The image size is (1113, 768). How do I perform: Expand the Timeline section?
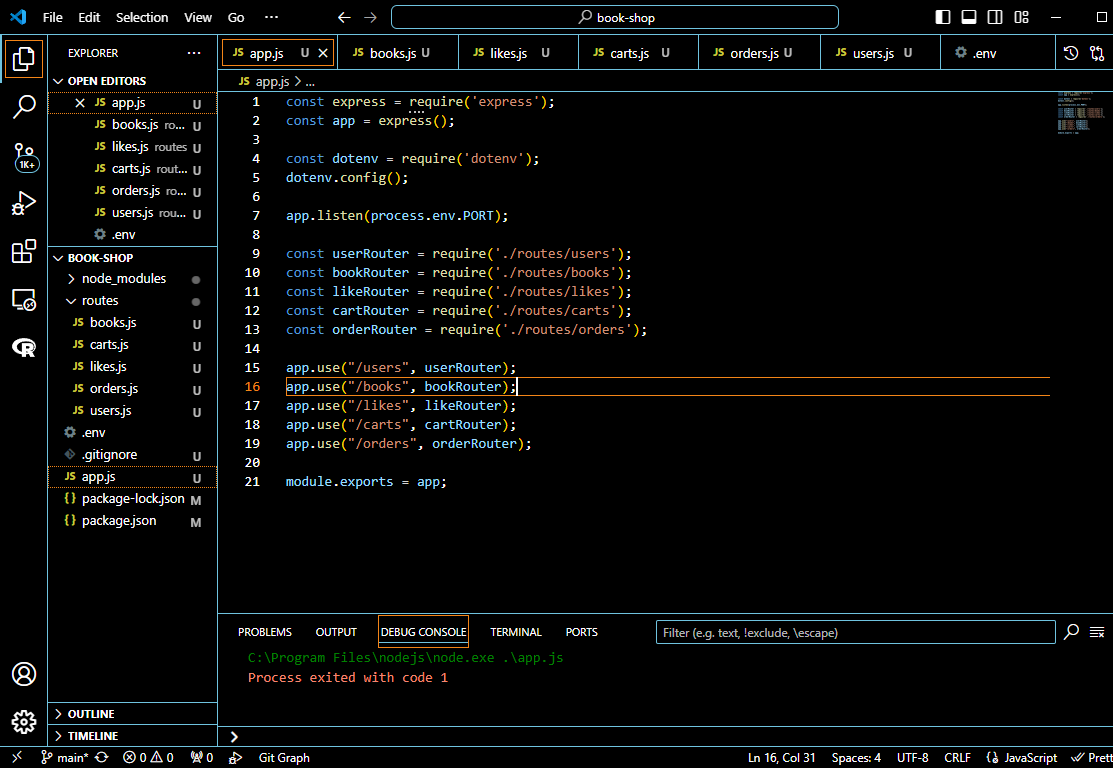[132, 736]
